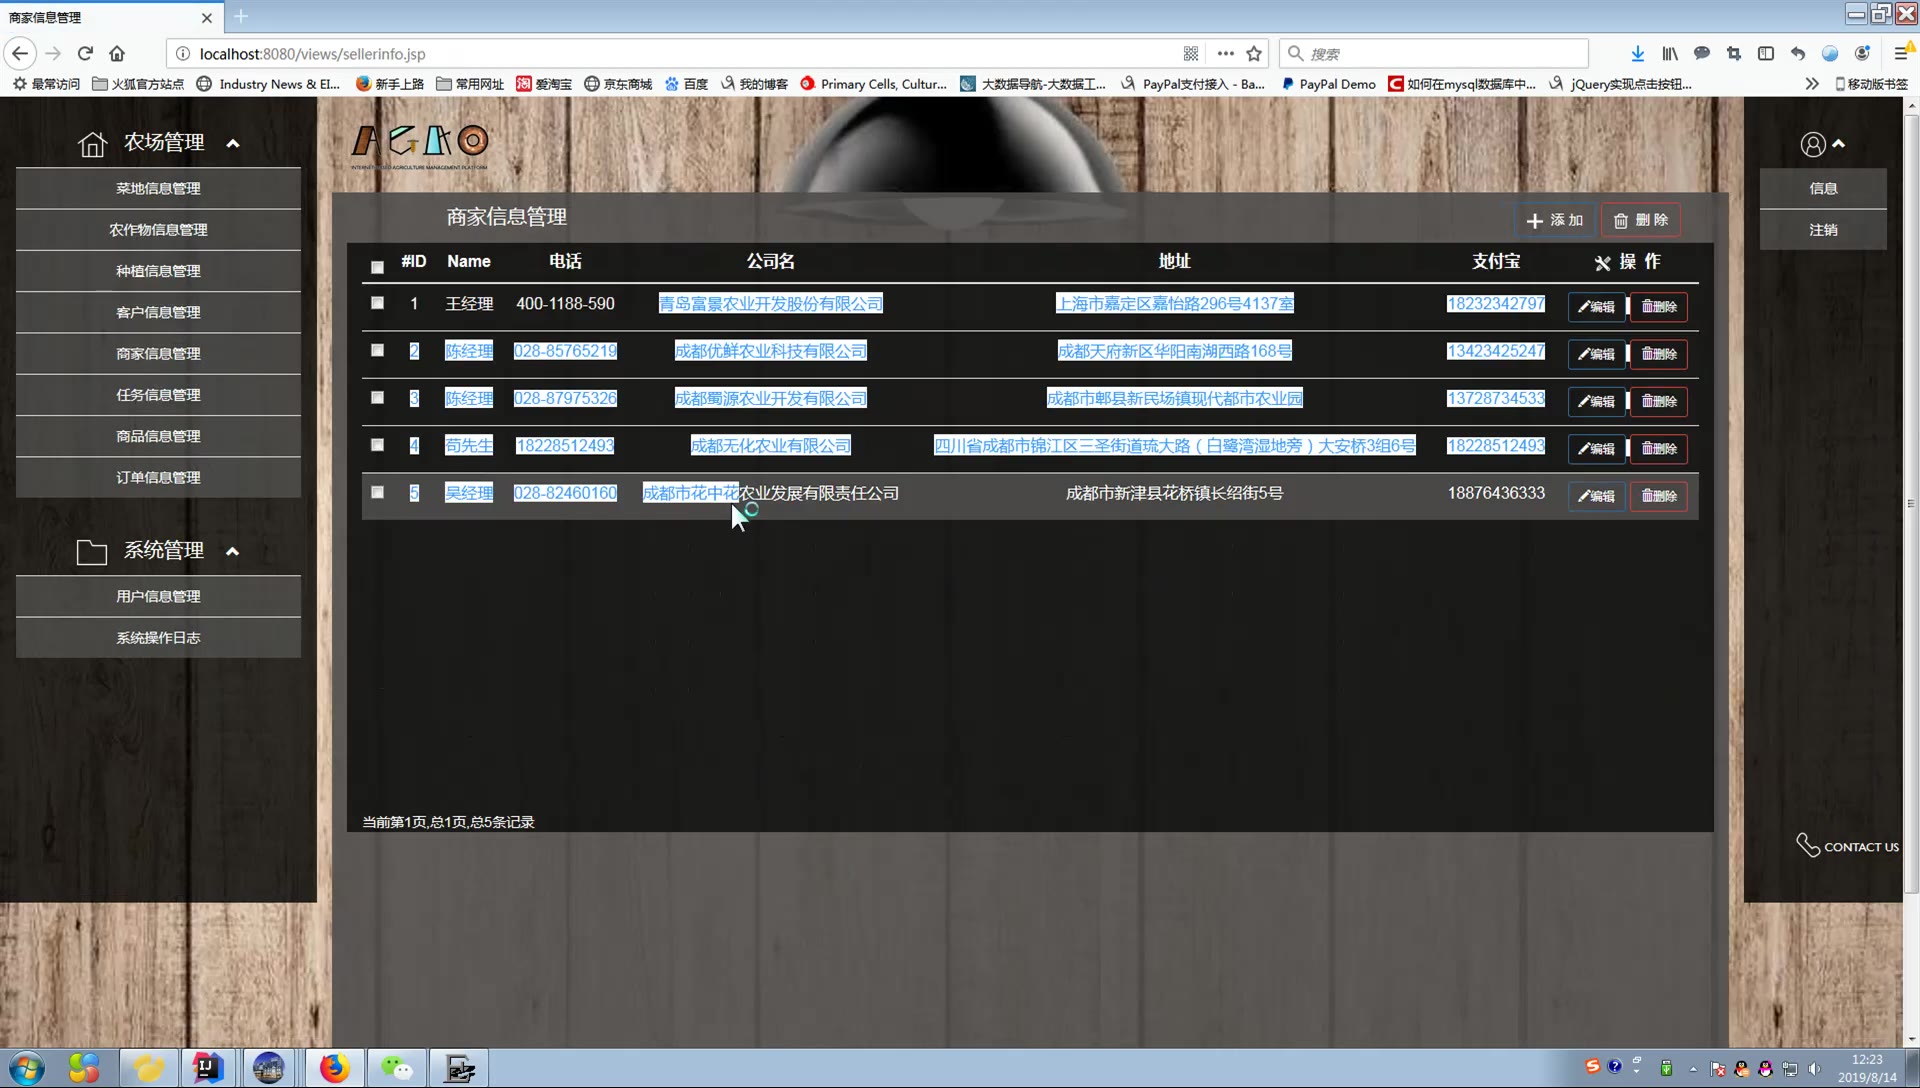Go to the browser home page icon
This screenshot has width=1920, height=1088.
(117, 54)
